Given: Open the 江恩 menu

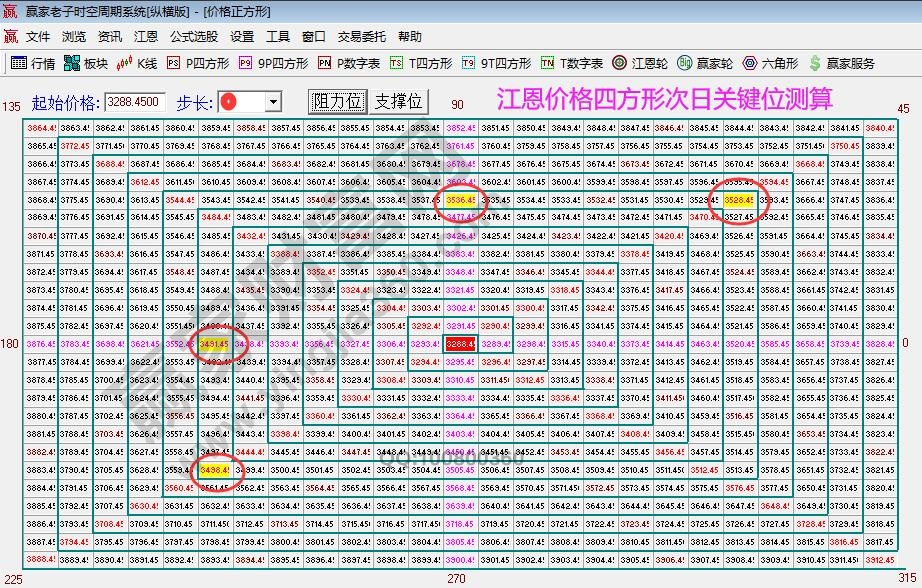Looking at the screenshot, I should [x=146, y=36].
